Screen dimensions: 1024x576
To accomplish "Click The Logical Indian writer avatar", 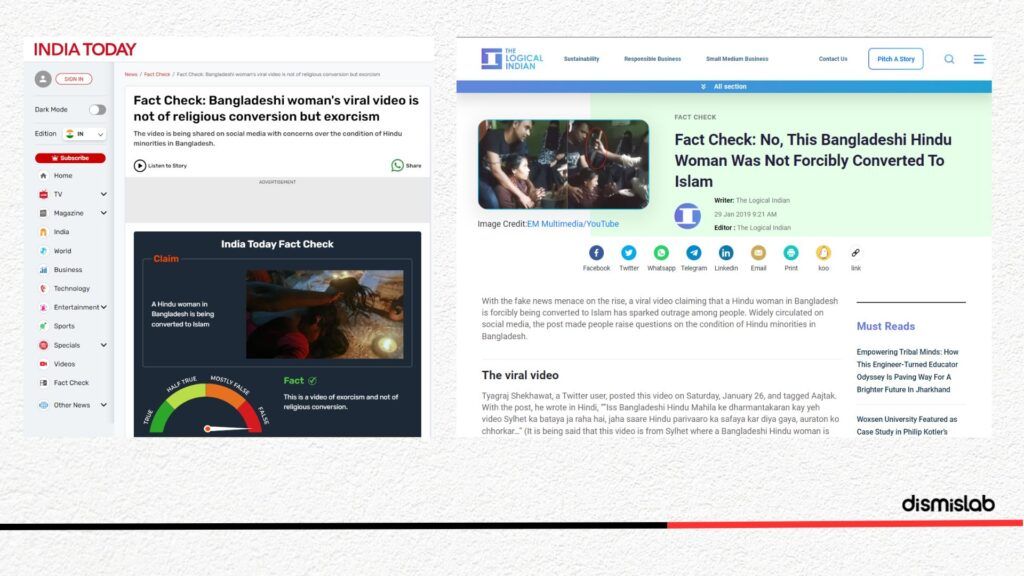I will coord(688,216).
